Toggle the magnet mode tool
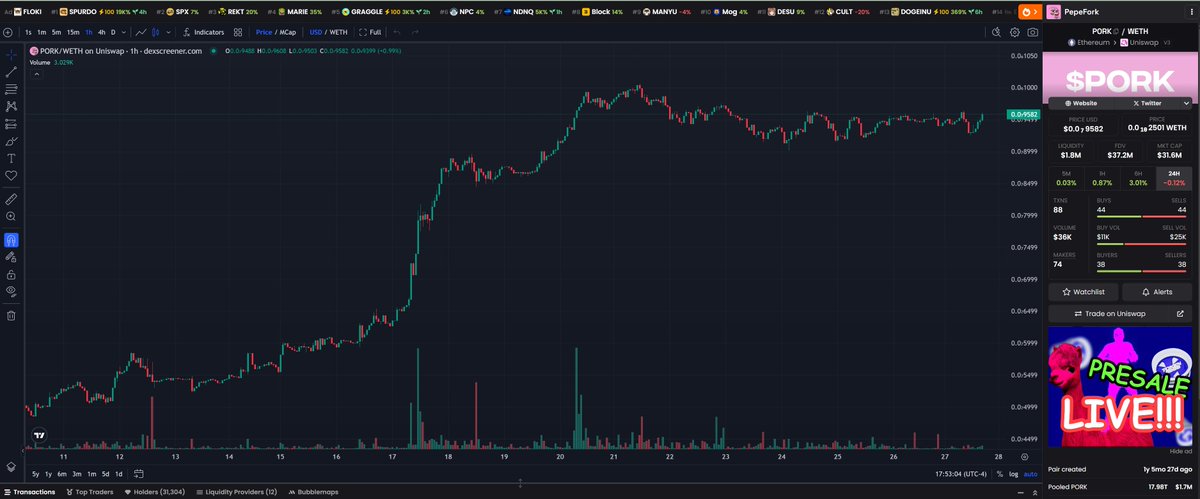 (11, 240)
